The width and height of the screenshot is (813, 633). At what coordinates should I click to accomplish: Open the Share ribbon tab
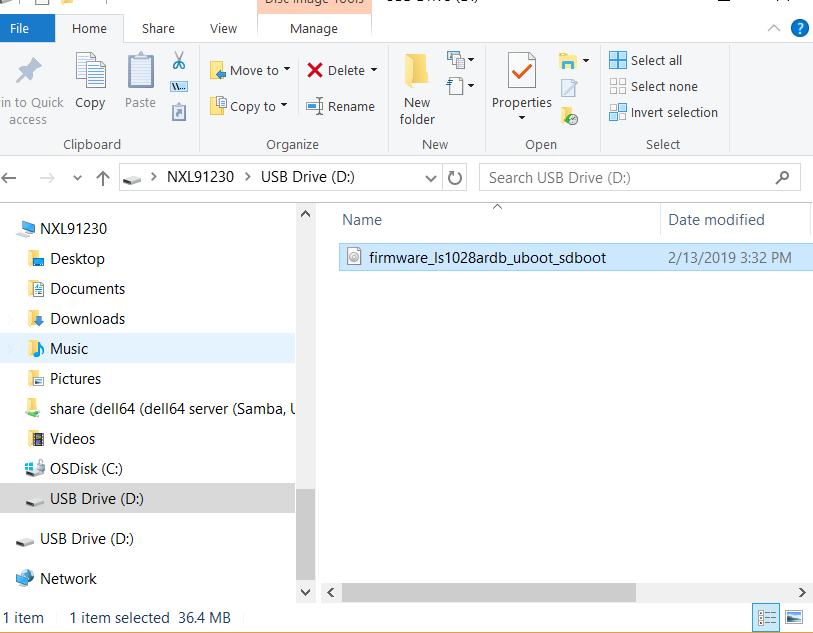point(158,29)
